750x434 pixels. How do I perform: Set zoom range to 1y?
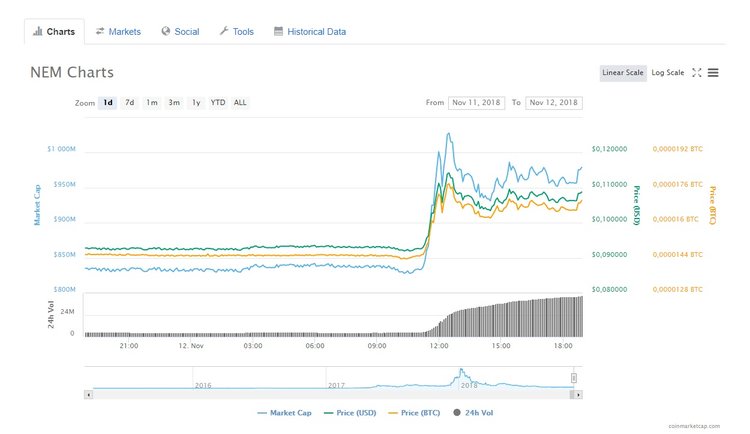pos(196,102)
